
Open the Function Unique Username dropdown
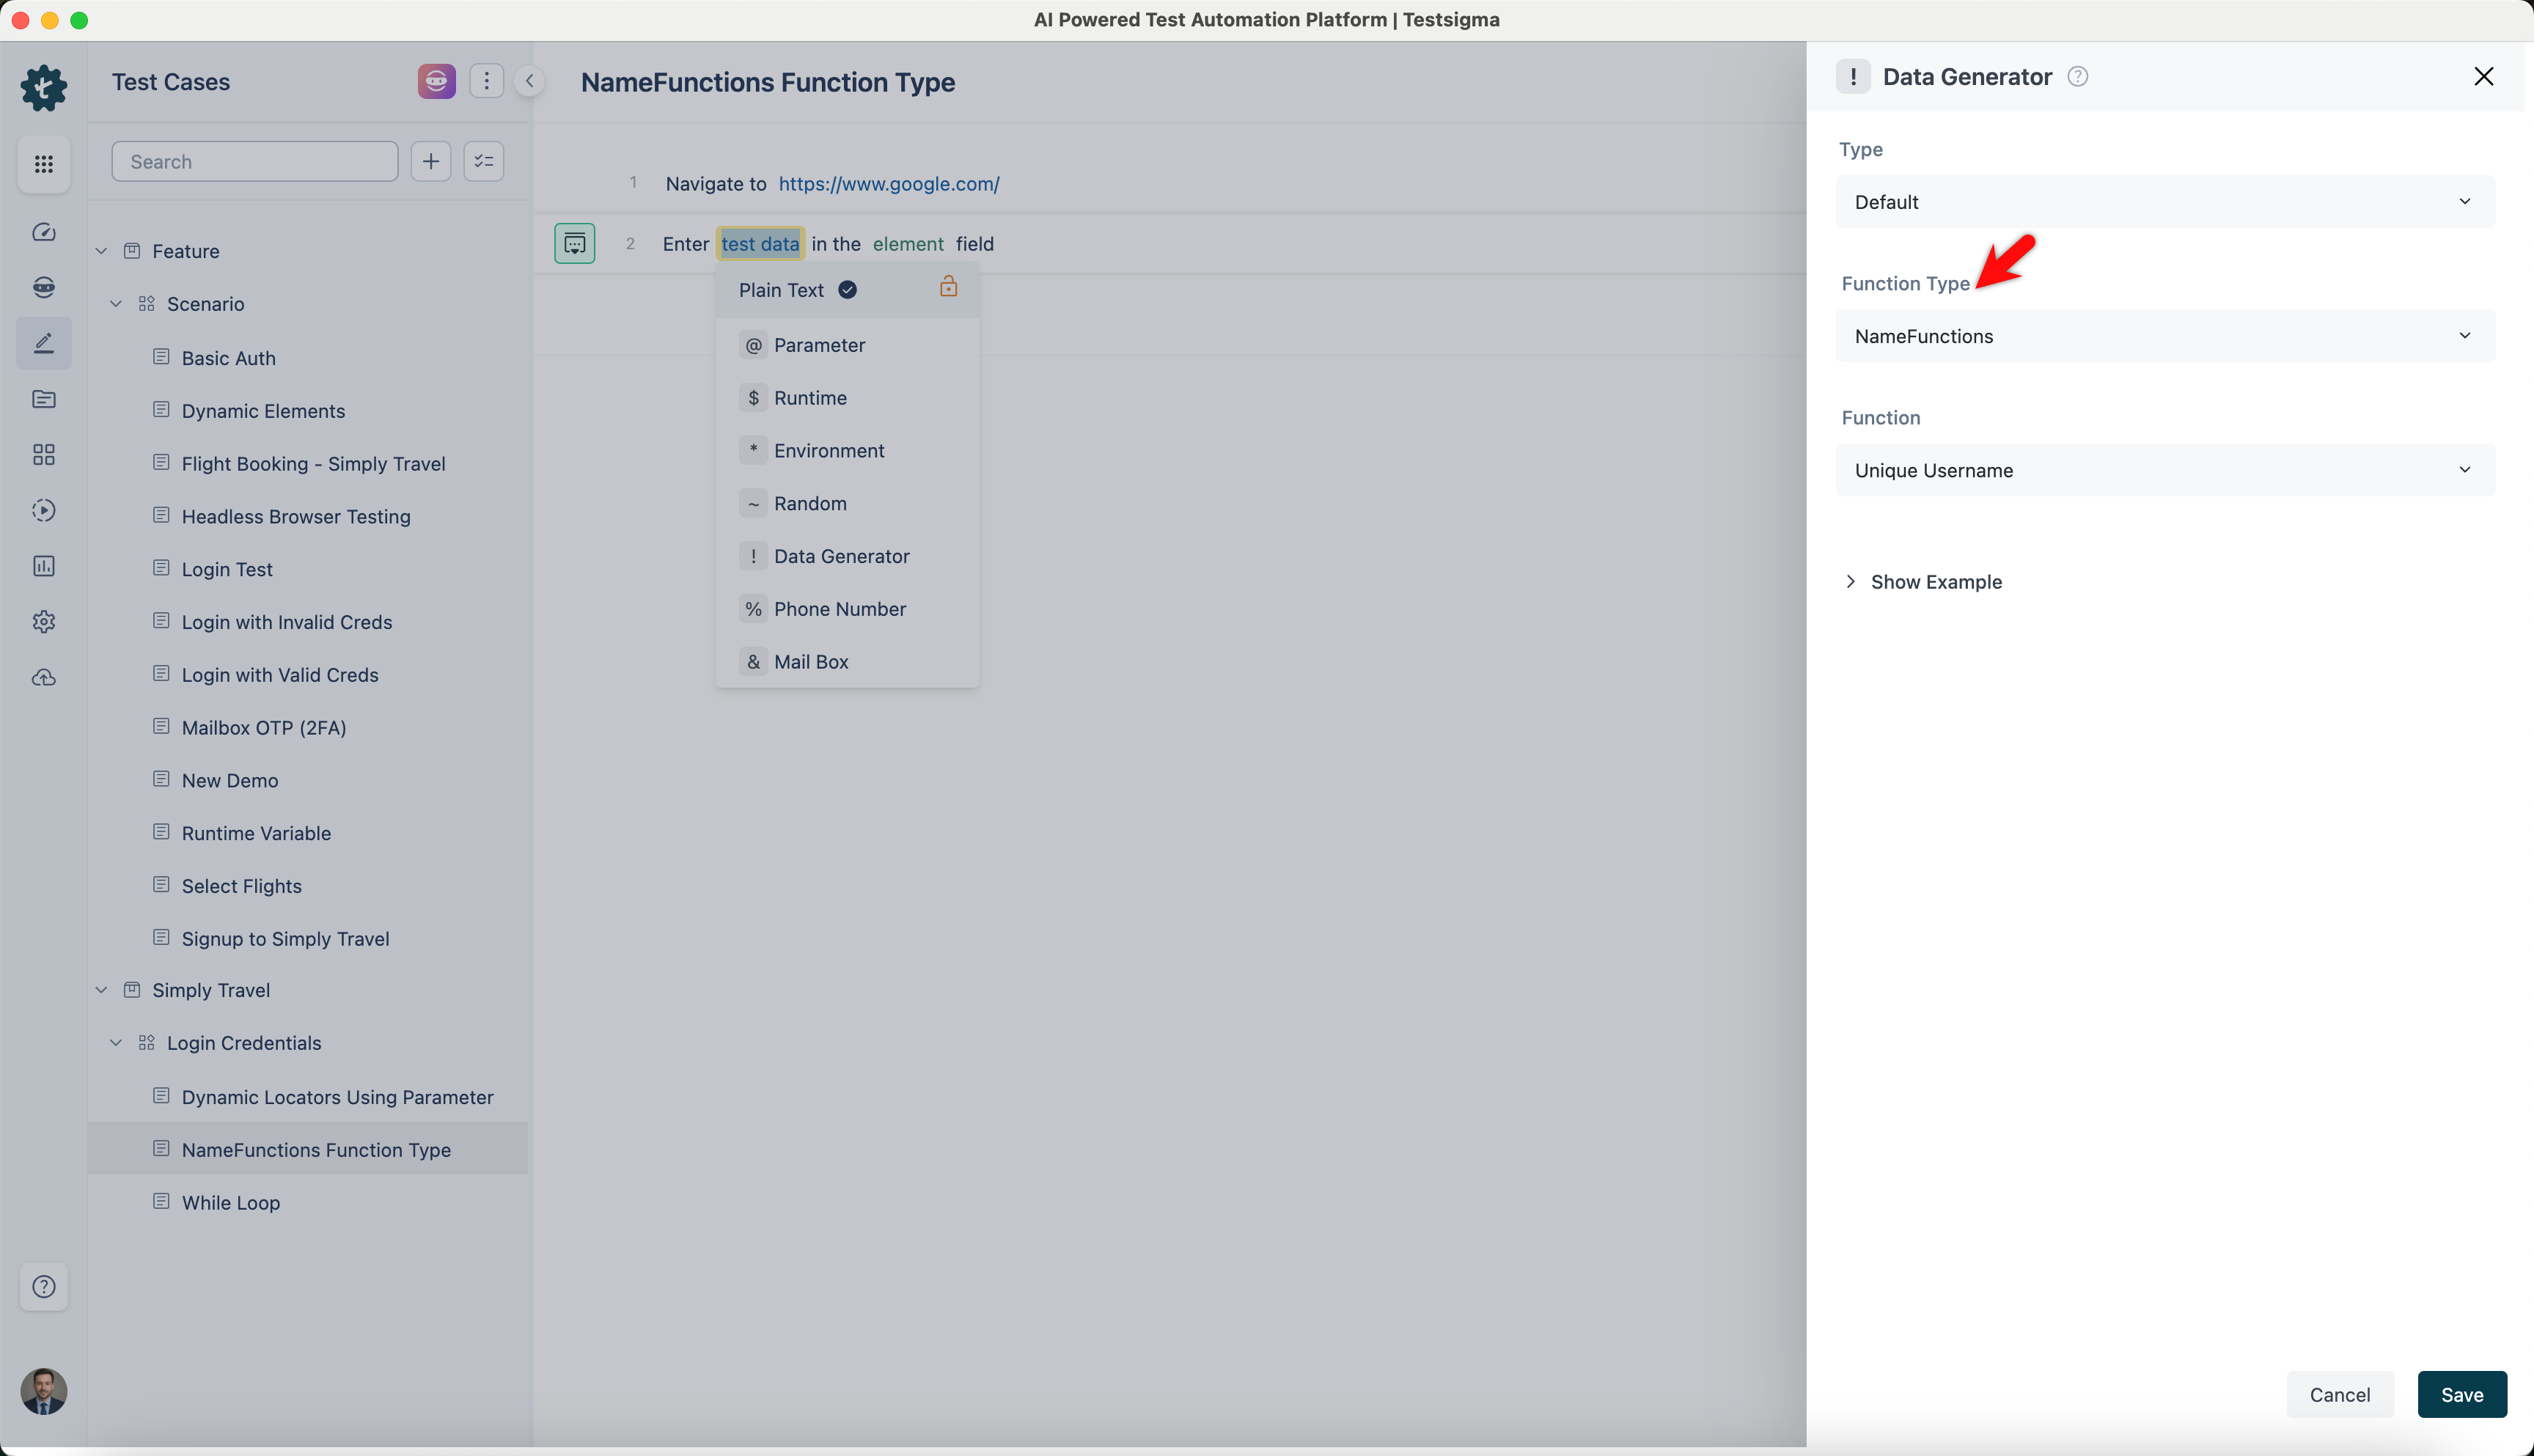tap(2164, 470)
